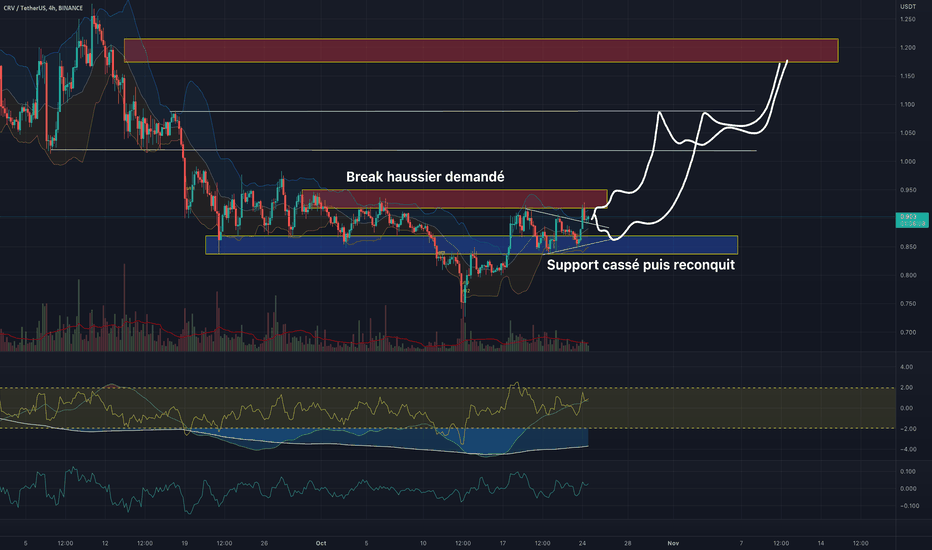Click the 0.100 lower indicator scale value
This screenshot has width=932, height=550.
tap(908, 472)
